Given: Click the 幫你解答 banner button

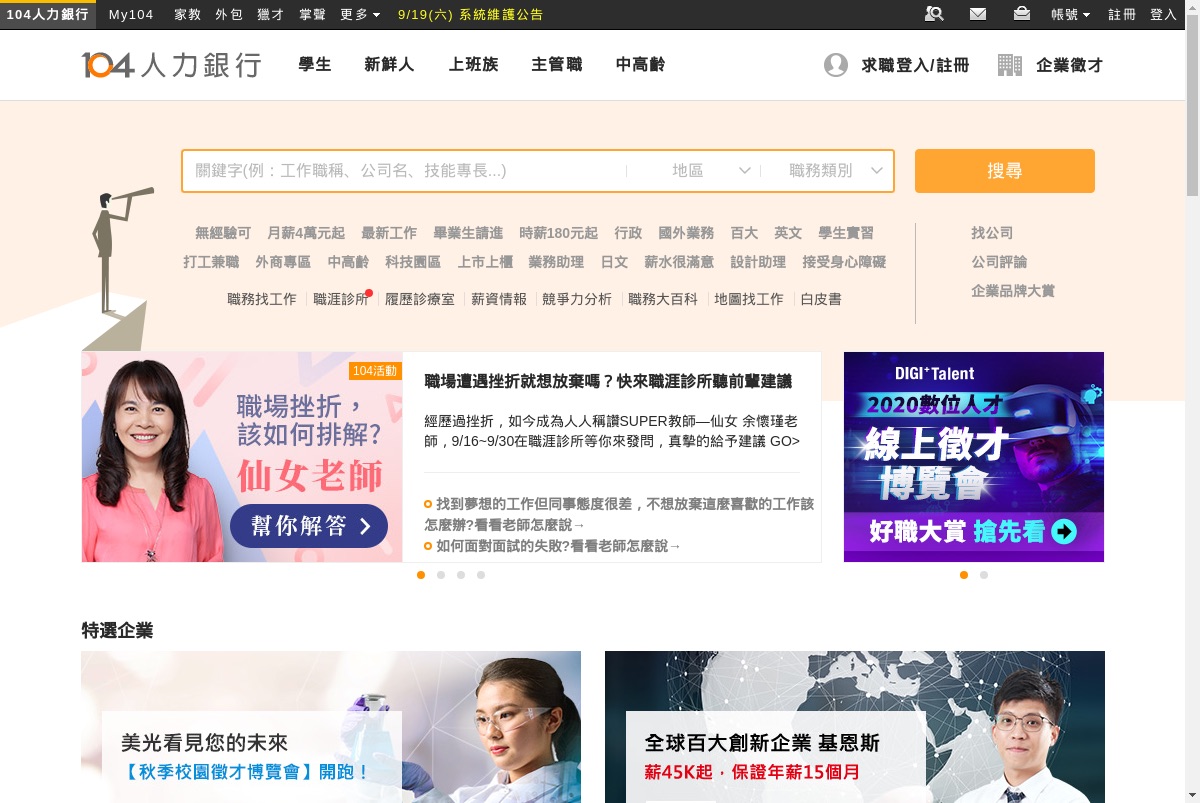Looking at the screenshot, I should [309, 526].
